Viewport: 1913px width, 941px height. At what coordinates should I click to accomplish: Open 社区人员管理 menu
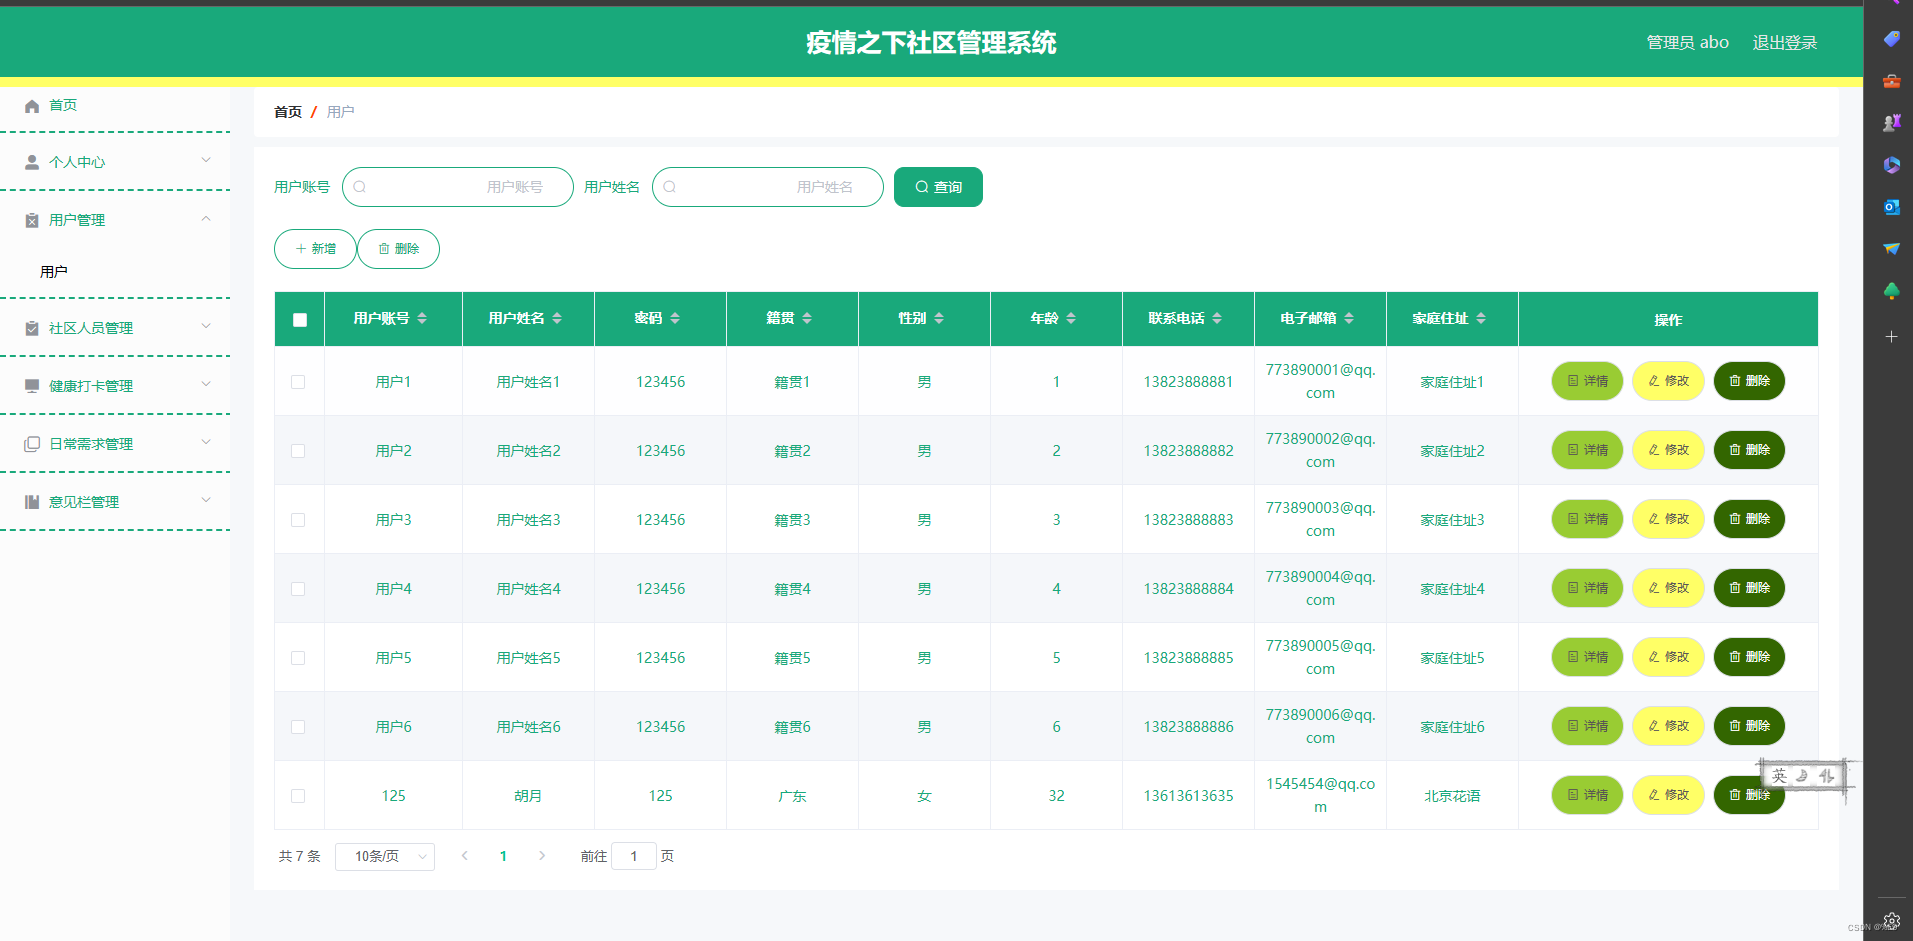pos(115,328)
